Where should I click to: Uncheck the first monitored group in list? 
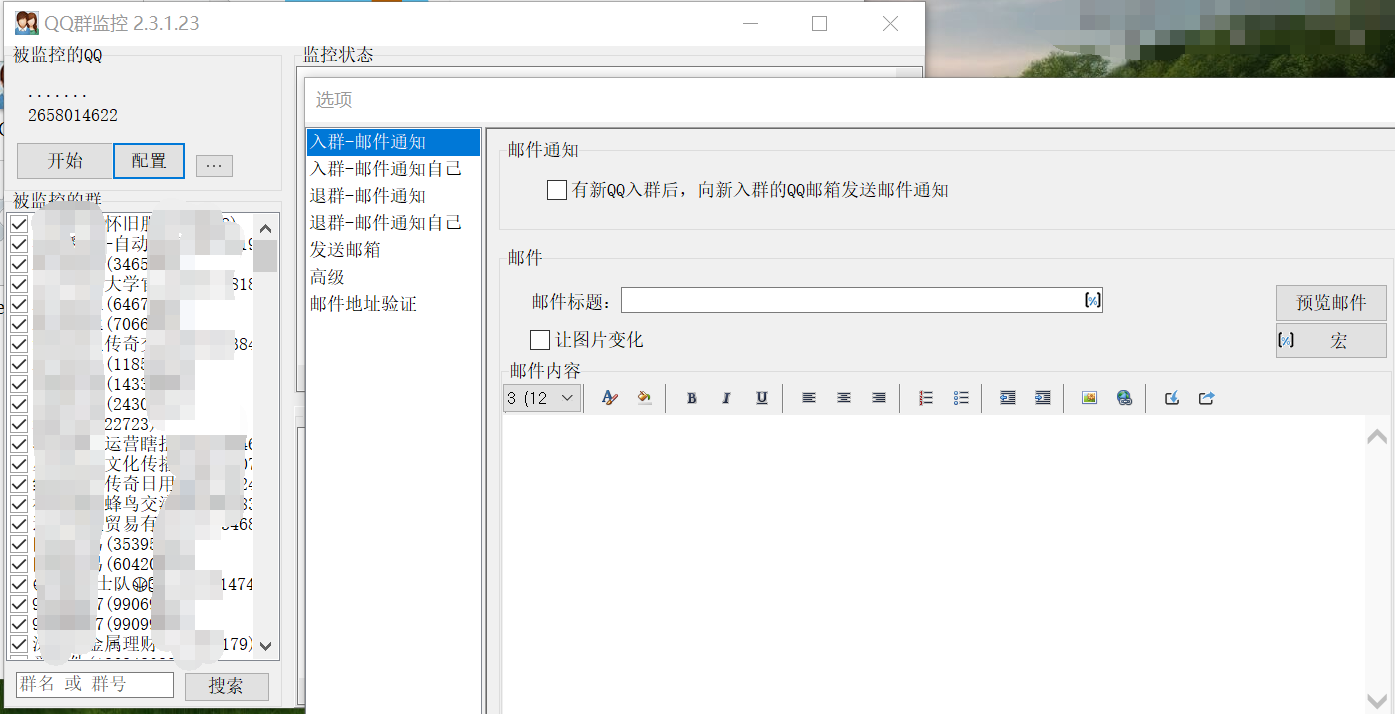pyautogui.click(x=19, y=225)
